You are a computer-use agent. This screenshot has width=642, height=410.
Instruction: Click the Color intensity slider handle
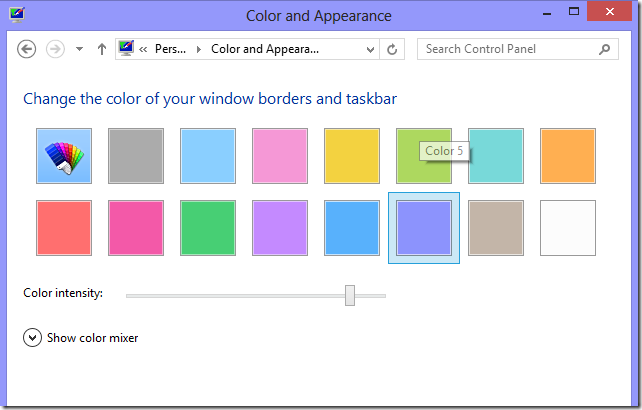(x=350, y=295)
